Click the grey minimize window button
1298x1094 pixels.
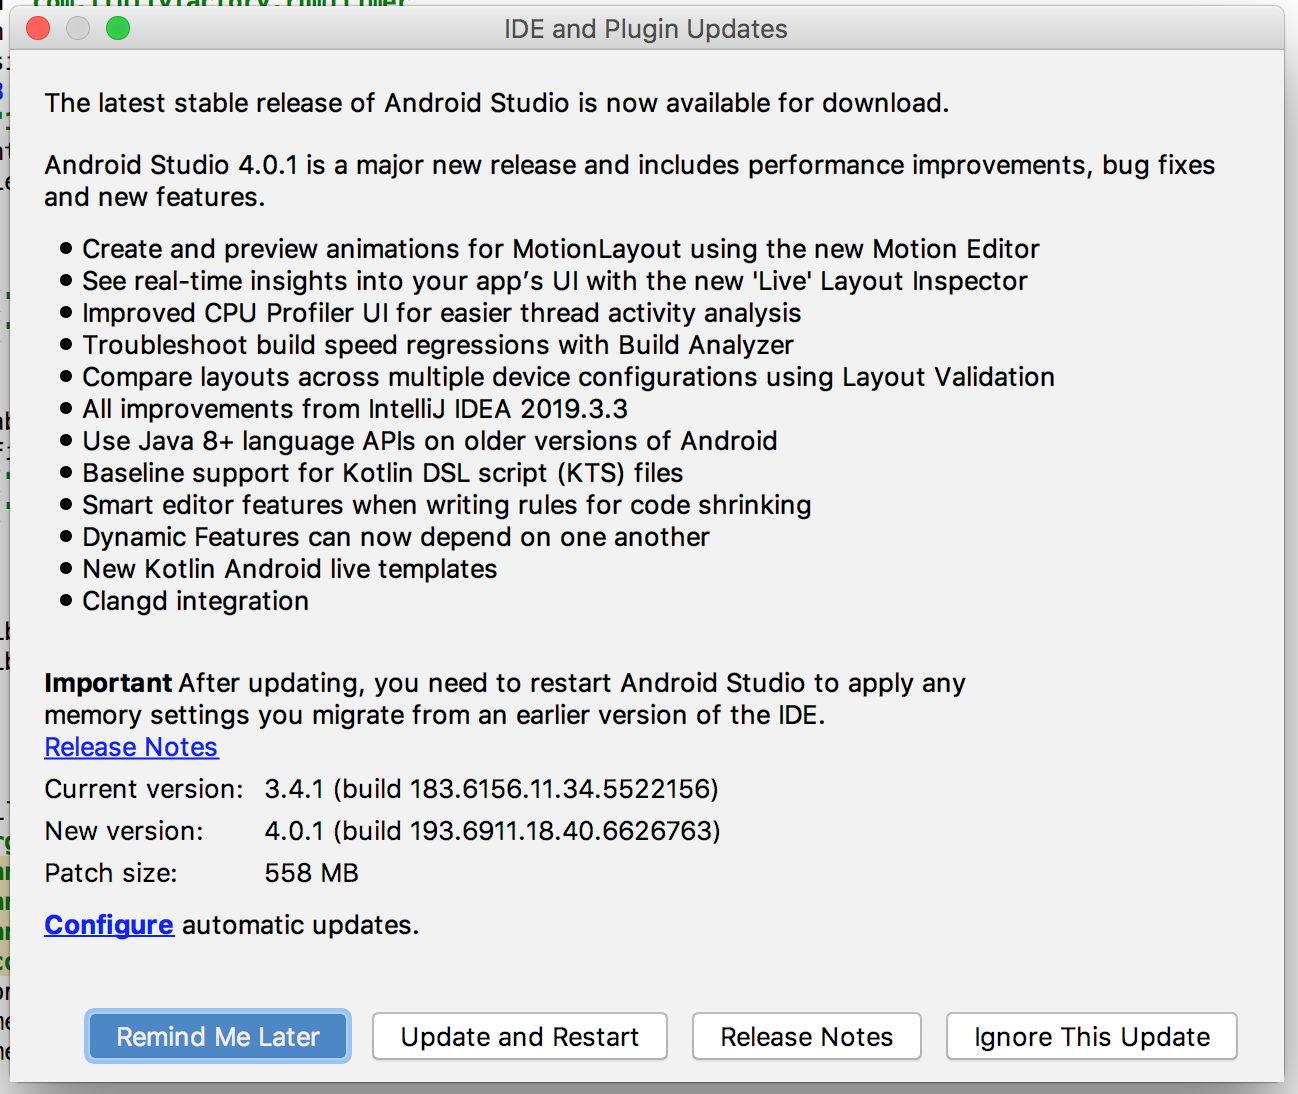pos(78,28)
